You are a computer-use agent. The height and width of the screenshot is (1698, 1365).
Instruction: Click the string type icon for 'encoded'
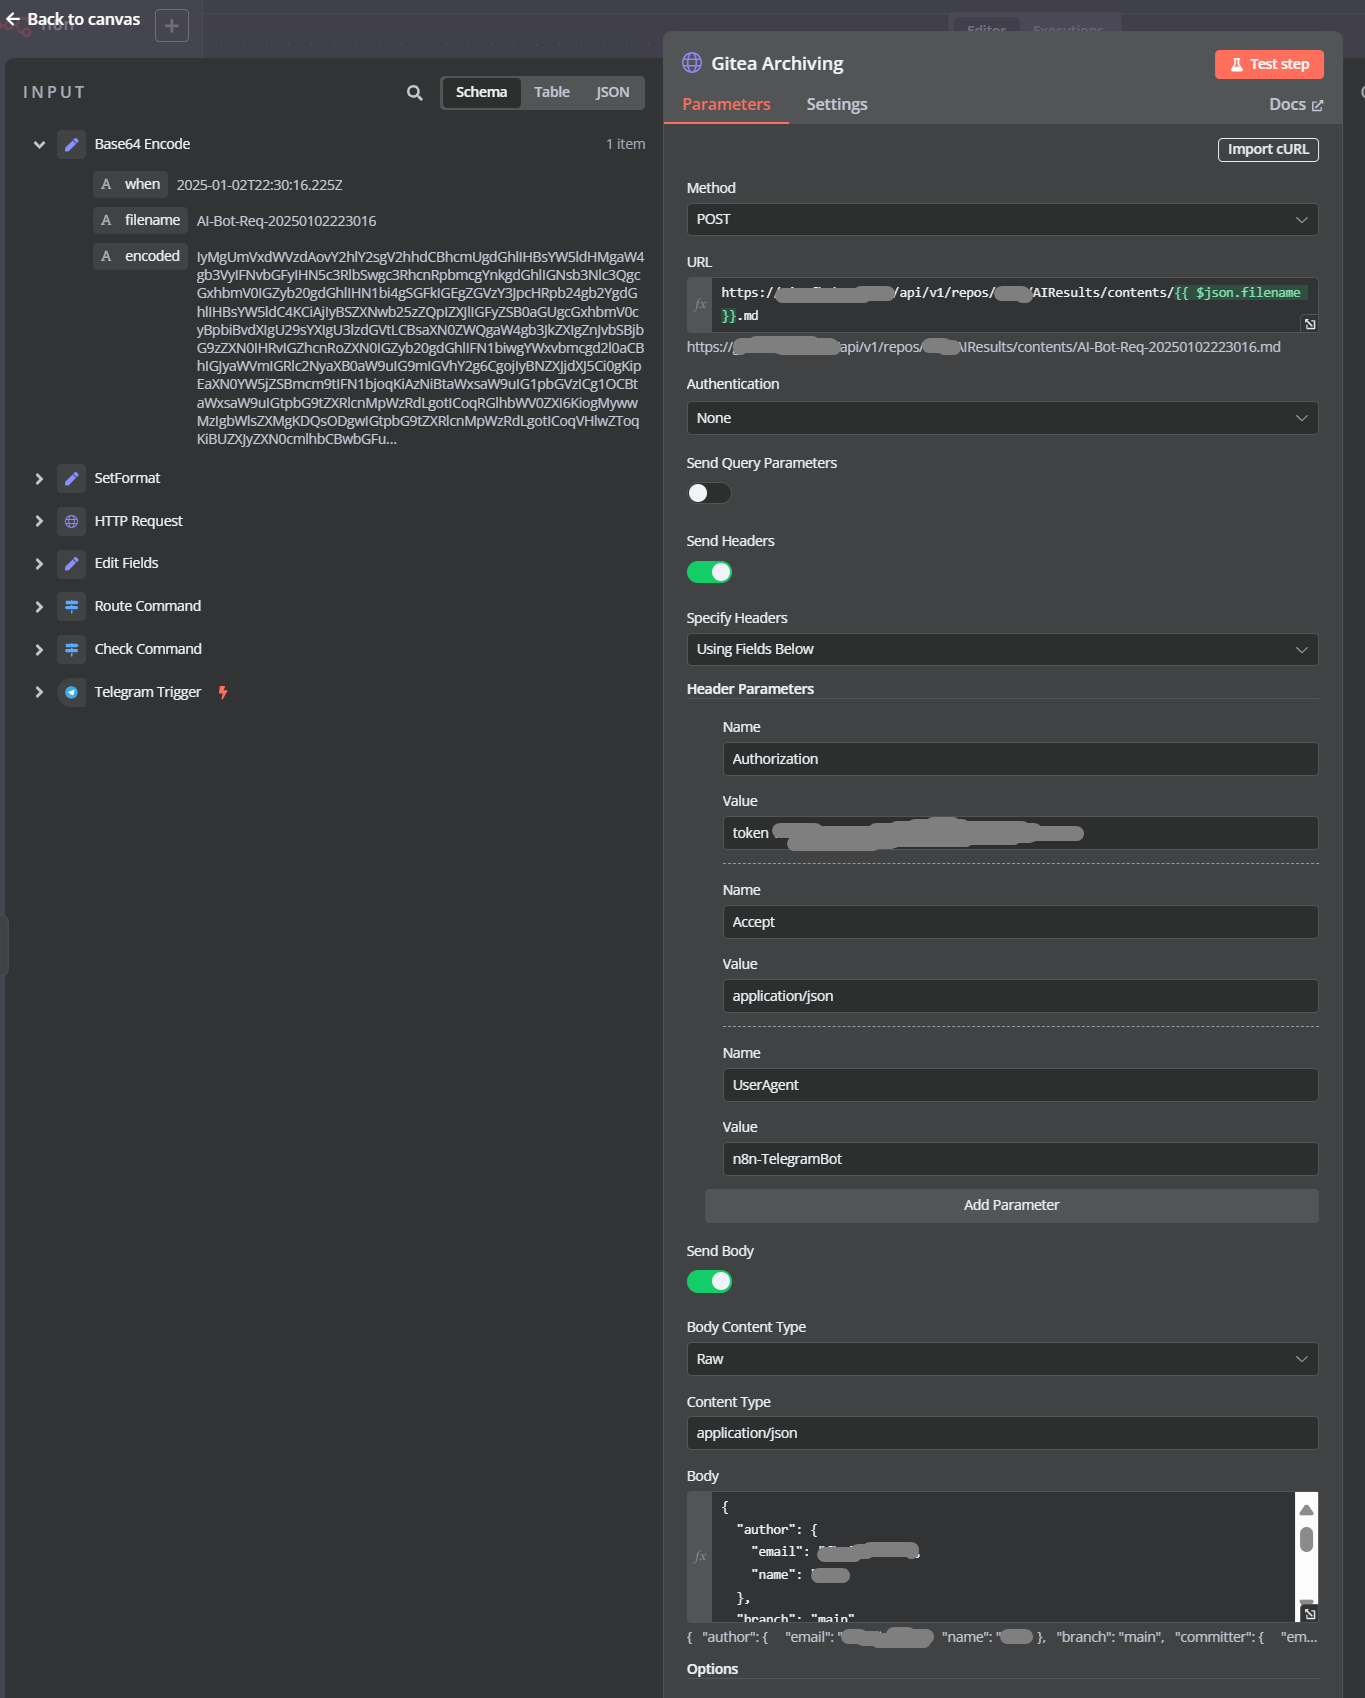106,256
